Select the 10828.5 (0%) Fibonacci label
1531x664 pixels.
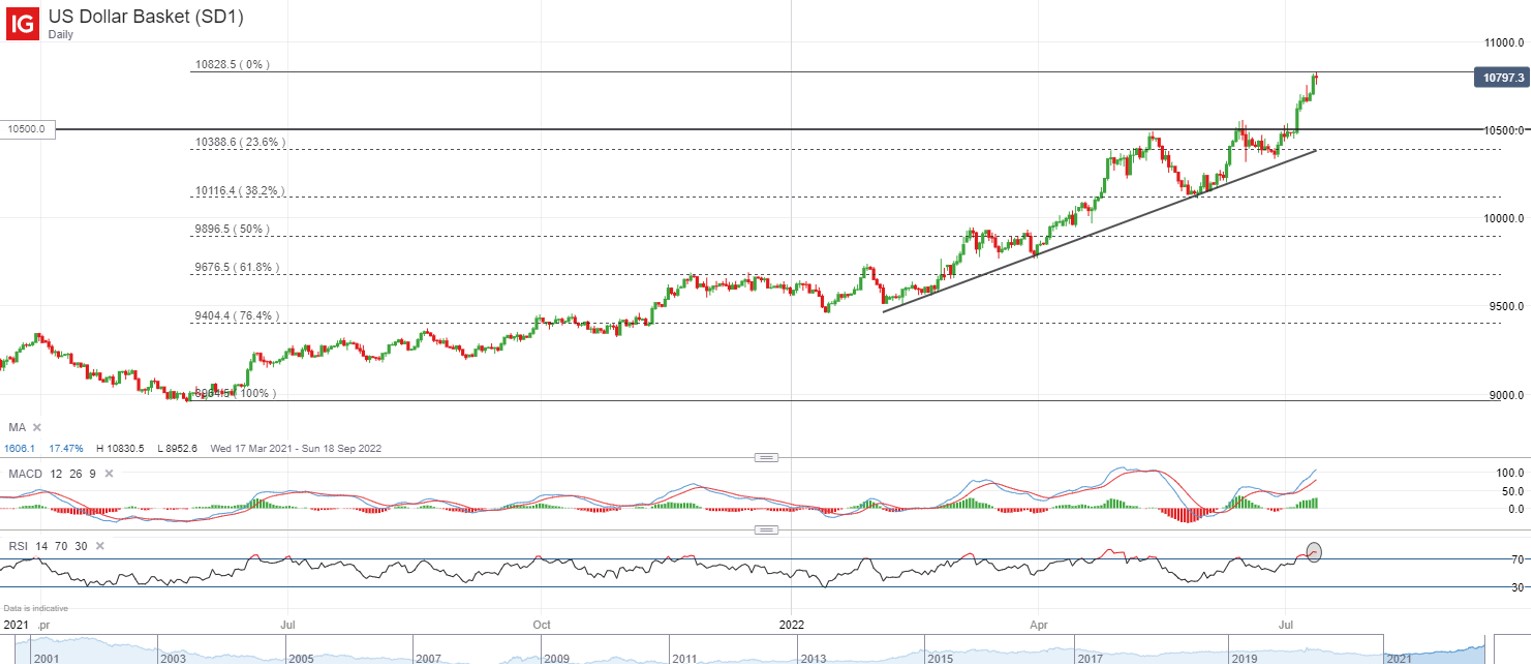coord(232,65)
